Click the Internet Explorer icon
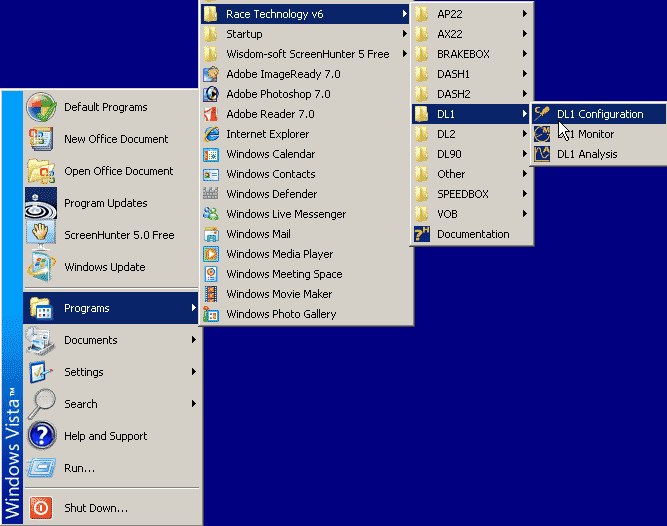The width and height of the screenshot is (667, 526). (x=211, y=134)
